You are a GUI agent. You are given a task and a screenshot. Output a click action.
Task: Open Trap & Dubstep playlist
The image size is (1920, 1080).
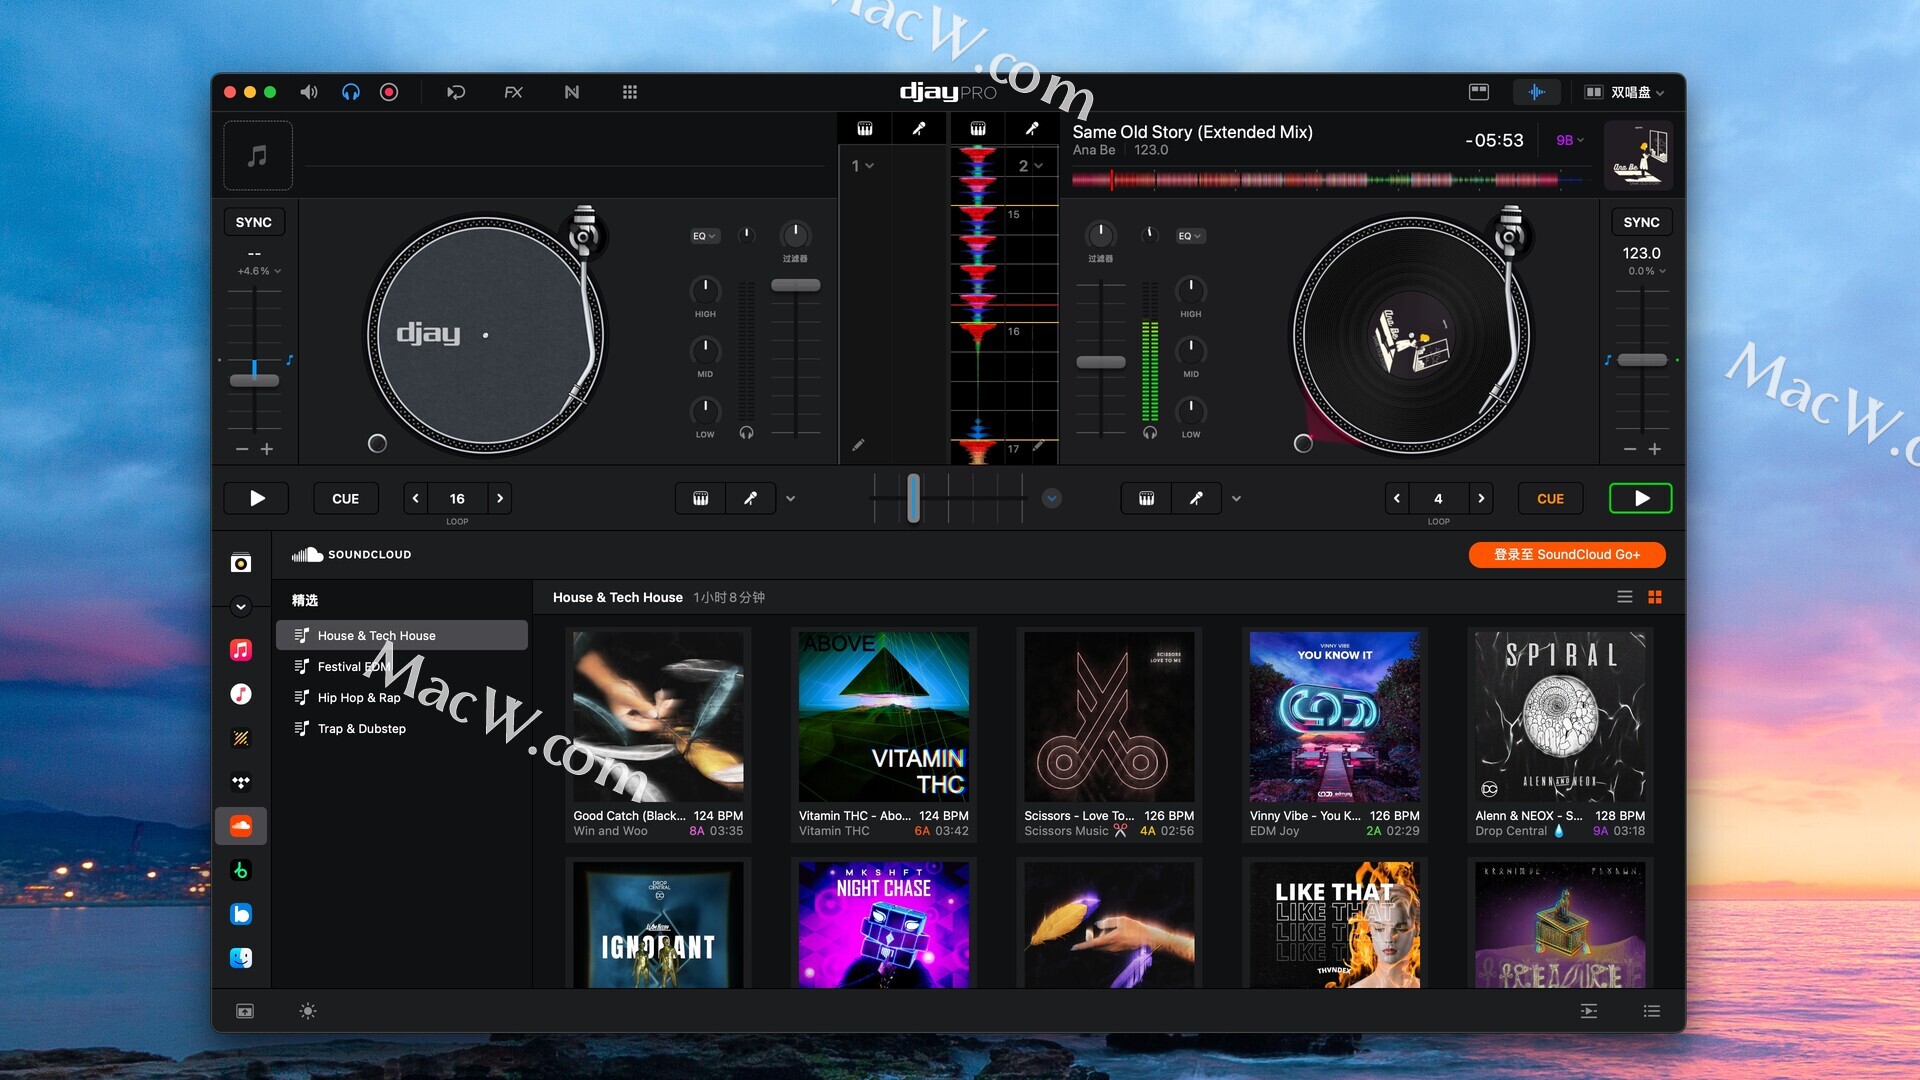pos(402,728)
